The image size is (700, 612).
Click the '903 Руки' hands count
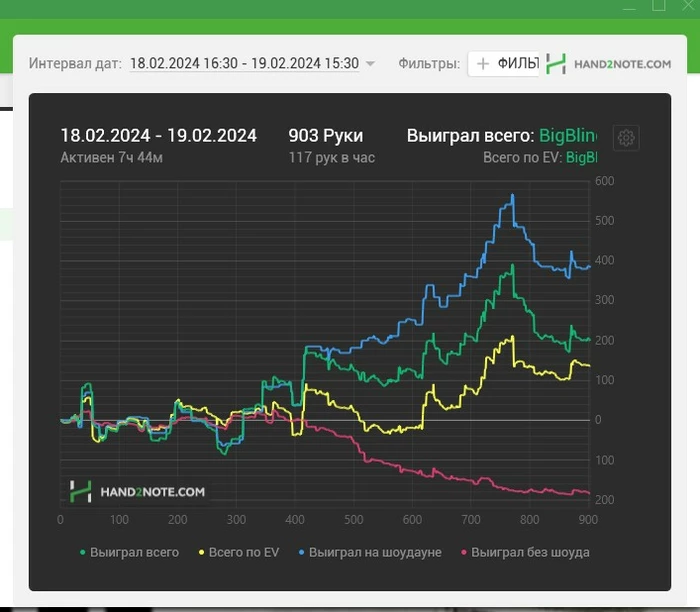[x=326, y=136]
